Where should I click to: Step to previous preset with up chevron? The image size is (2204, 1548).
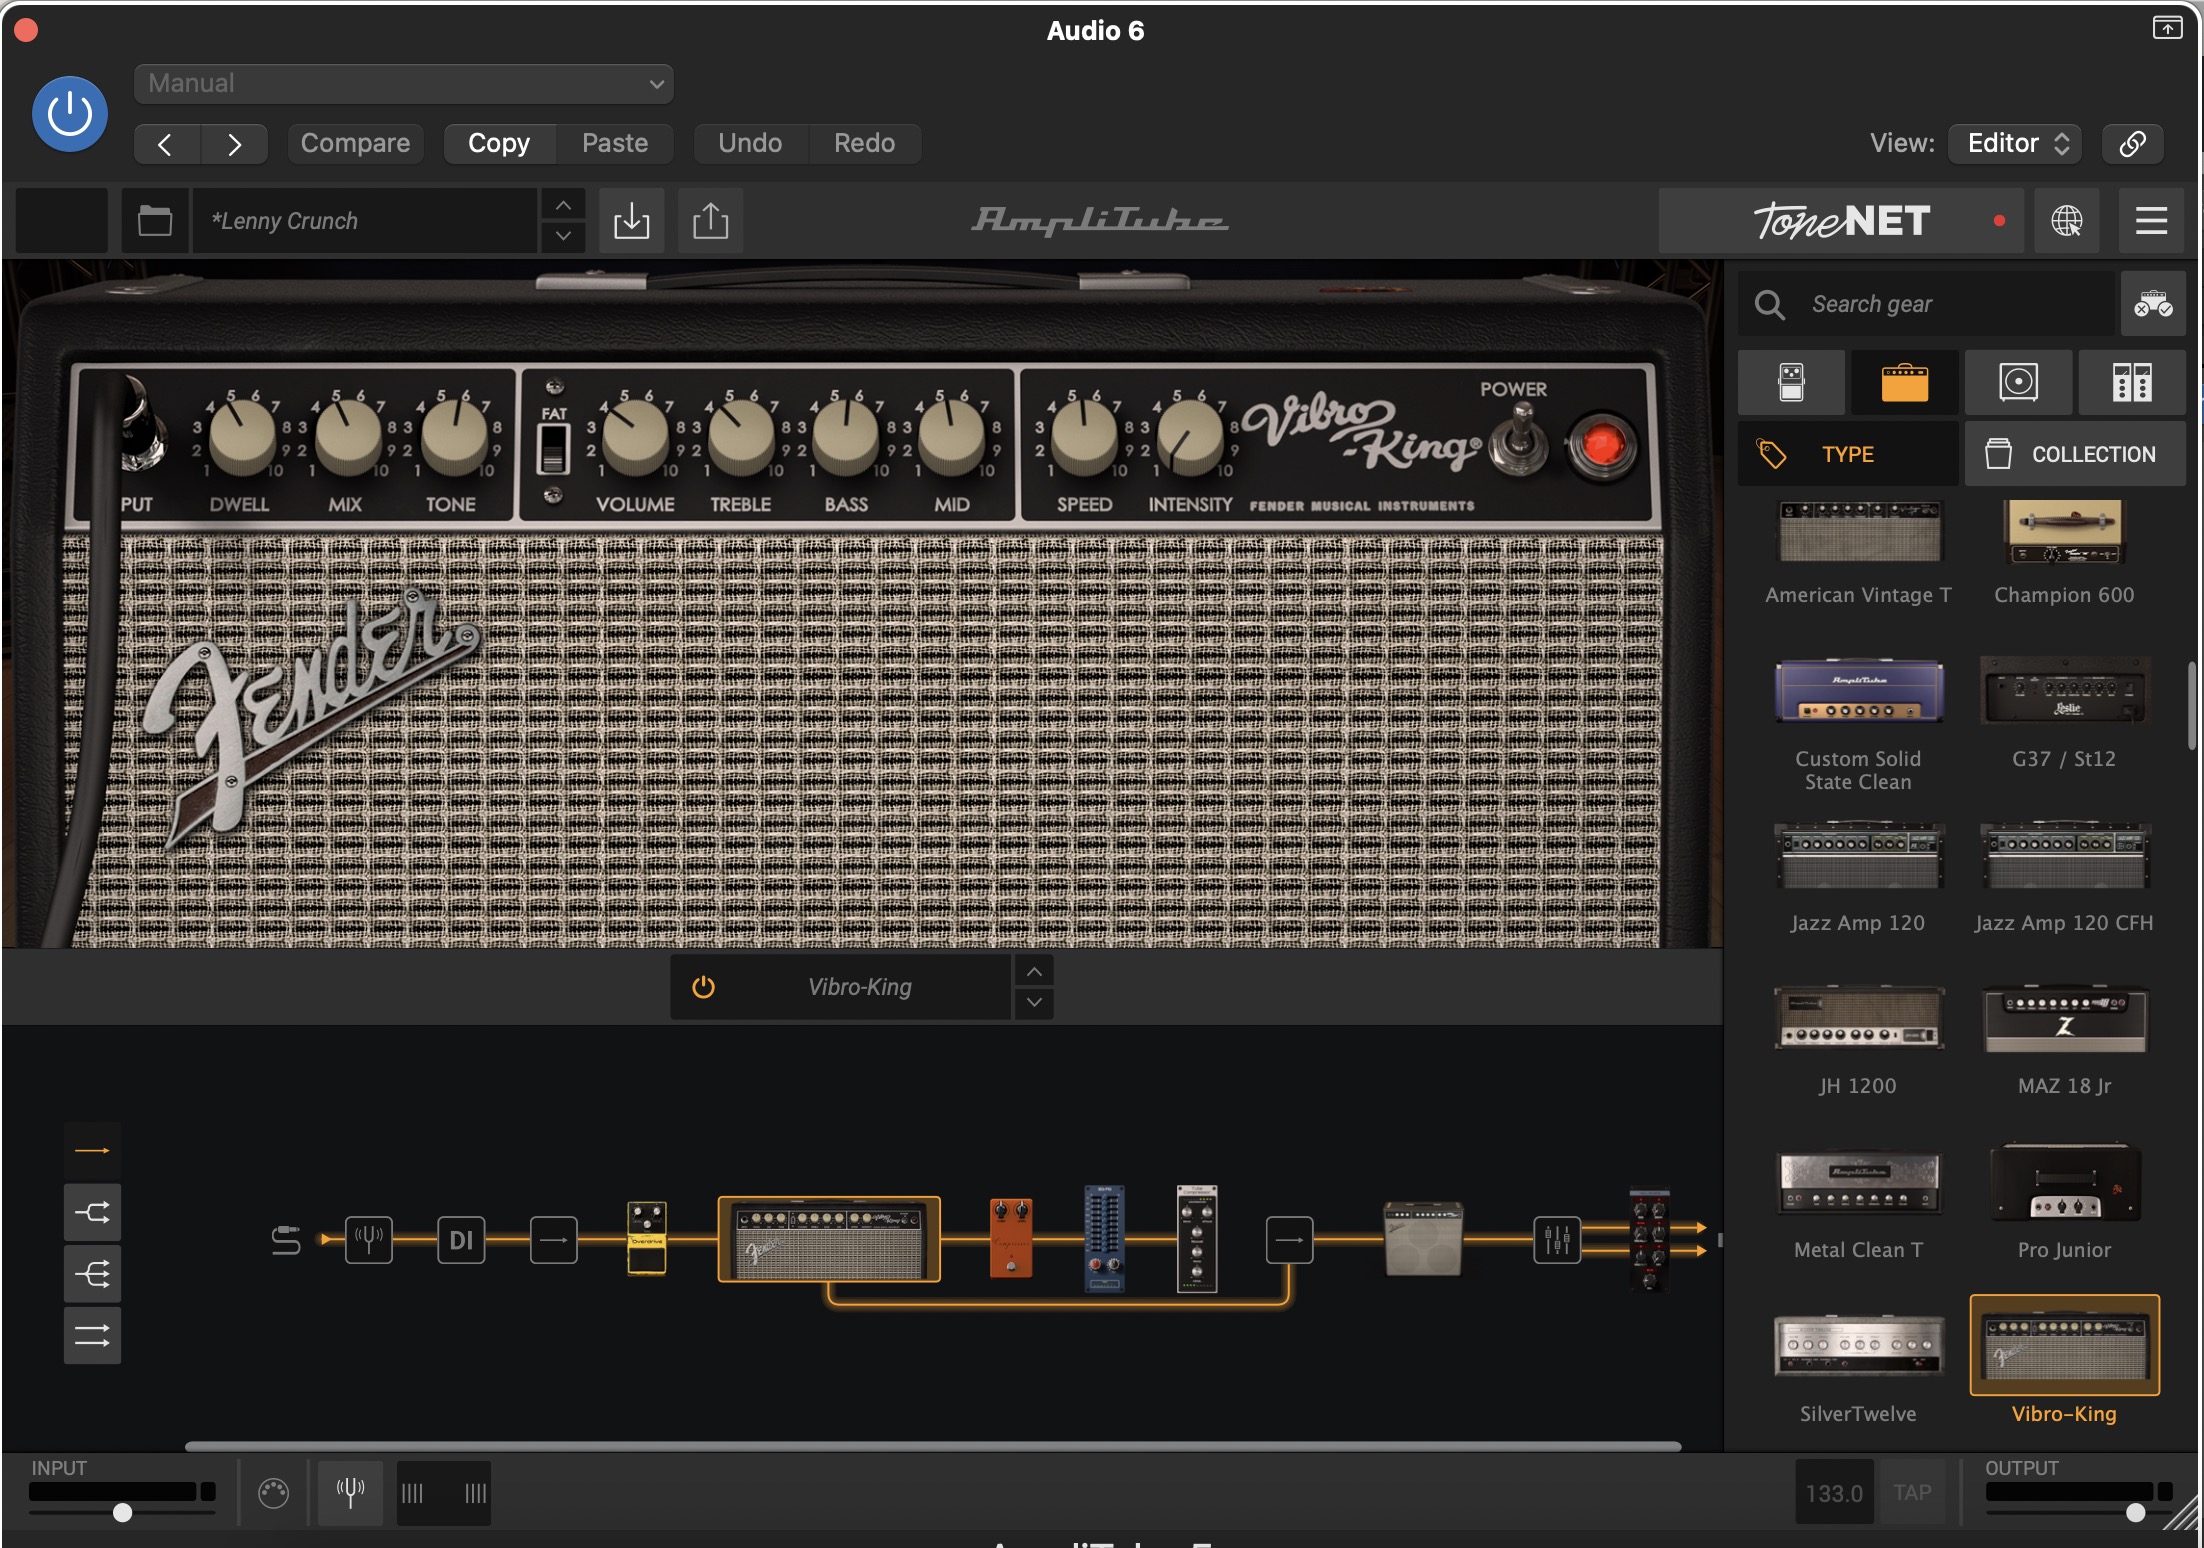tap(563, 205)
